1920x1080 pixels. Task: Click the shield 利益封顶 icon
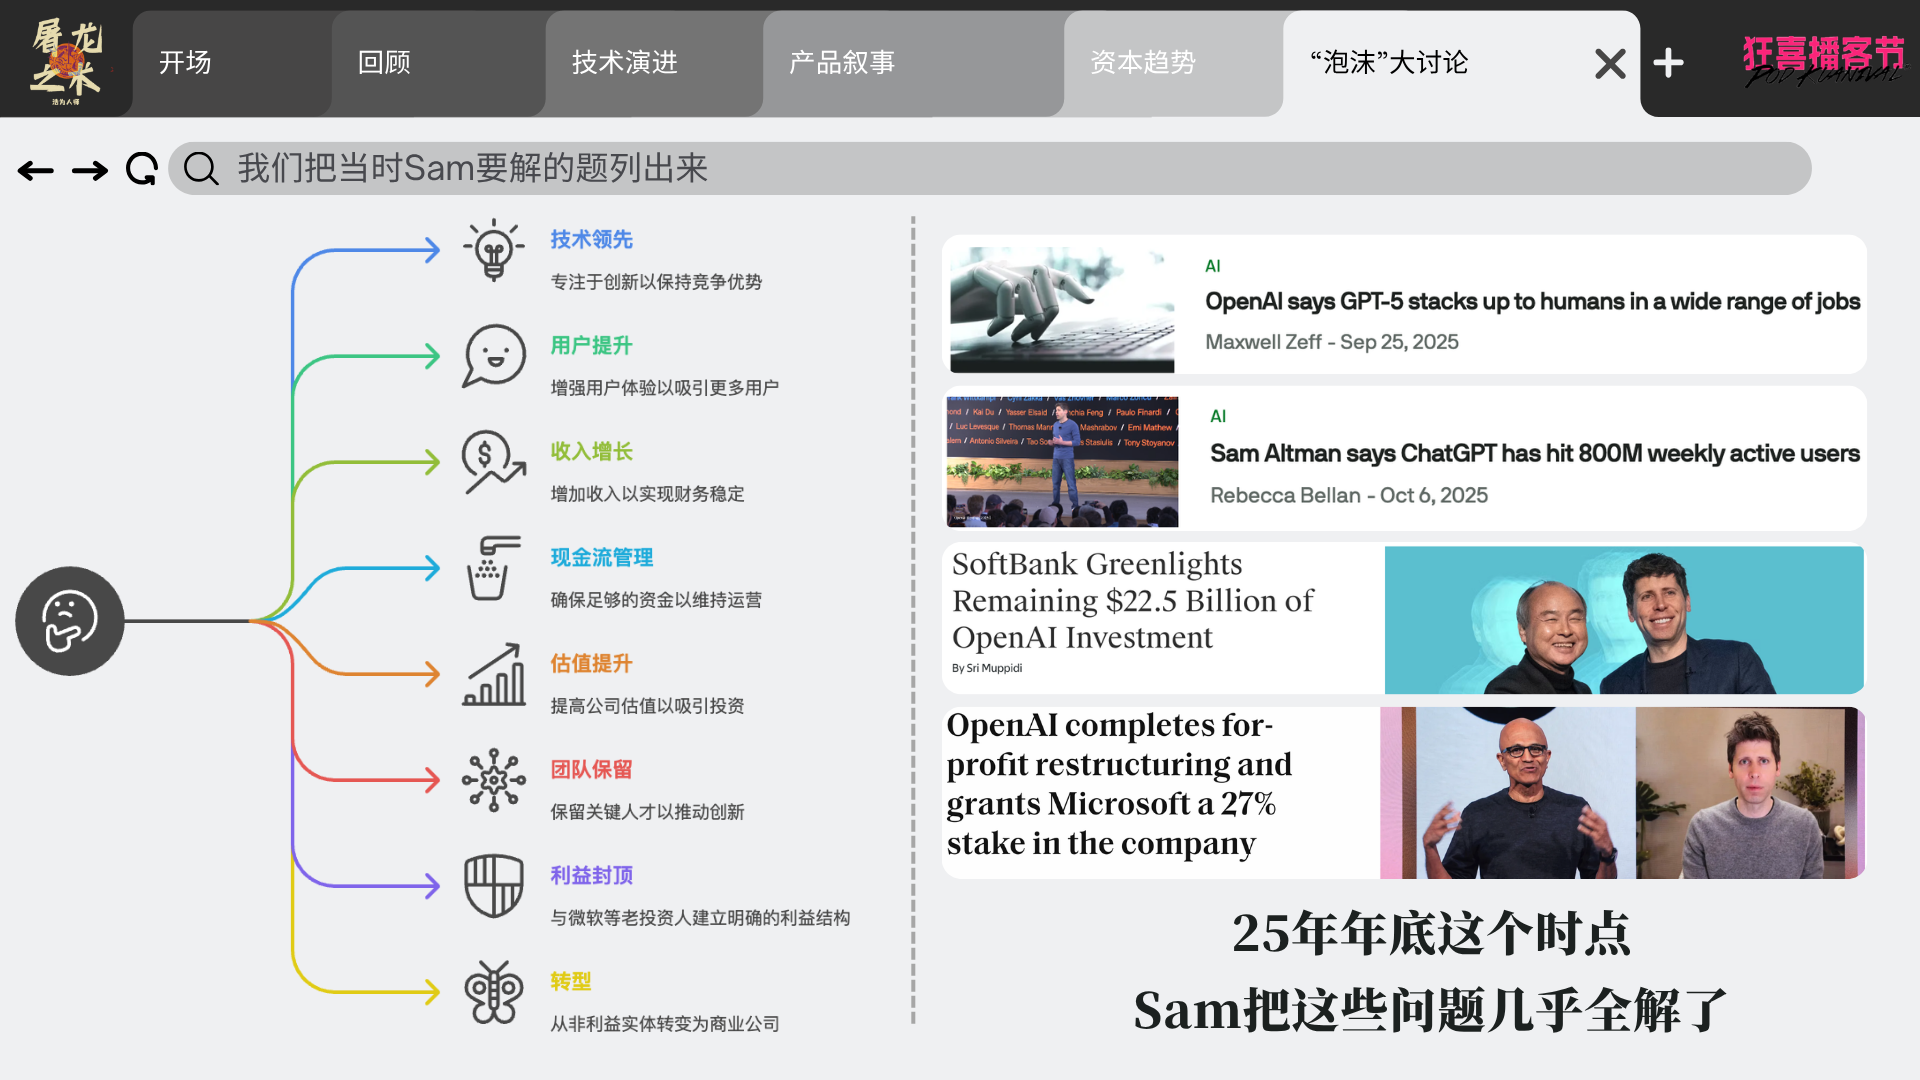pyautogui.click(x=493, y=886)
